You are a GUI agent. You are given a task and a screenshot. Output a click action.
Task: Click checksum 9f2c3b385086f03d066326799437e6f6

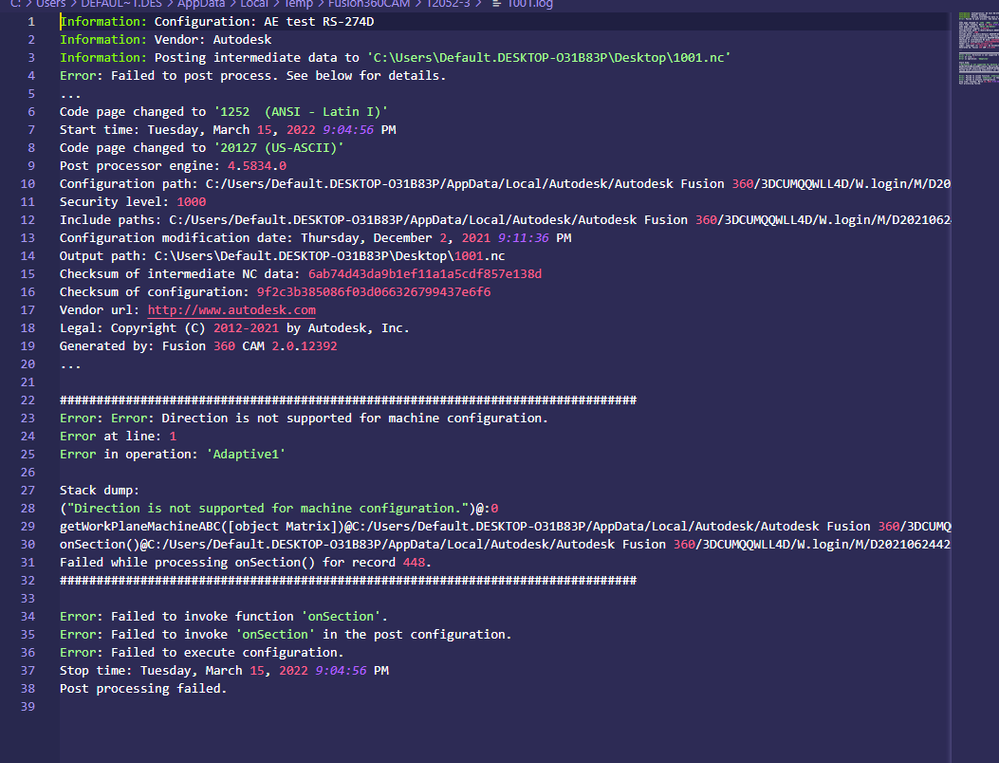pos(373,292)
